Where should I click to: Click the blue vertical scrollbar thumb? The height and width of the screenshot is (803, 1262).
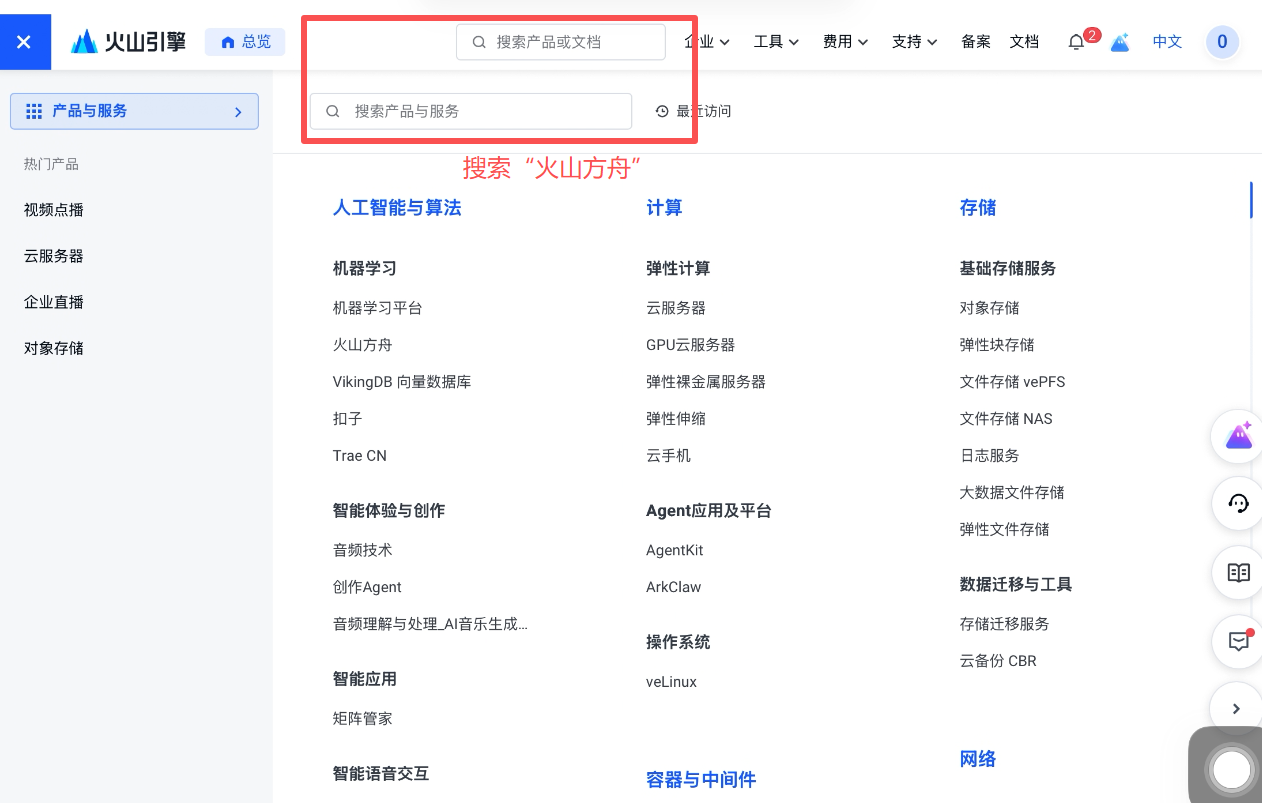[x=1251, y=199]
